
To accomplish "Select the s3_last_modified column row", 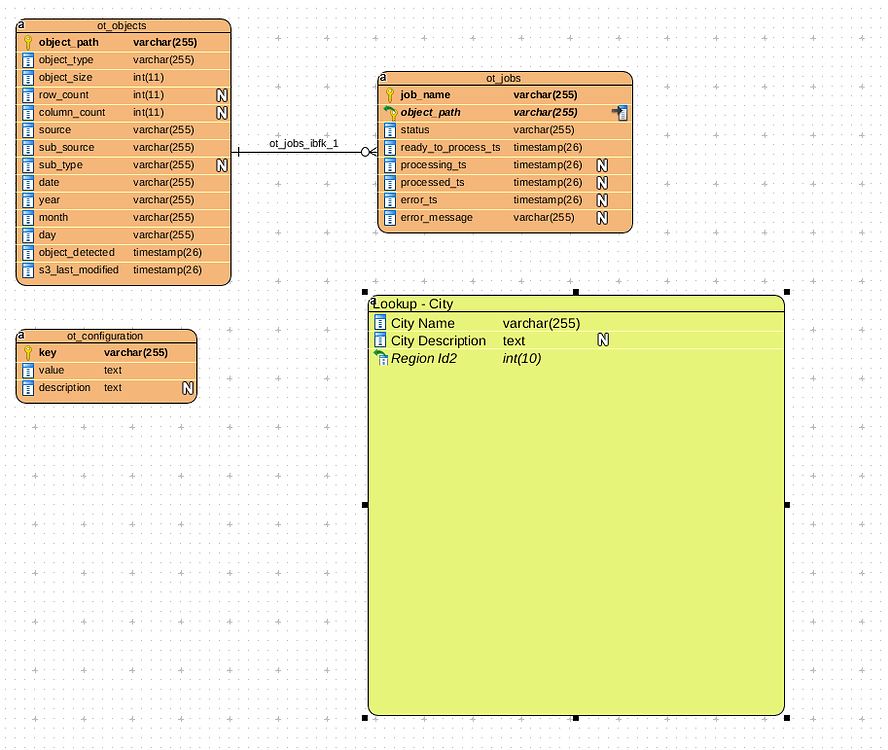I will (78, 270).
